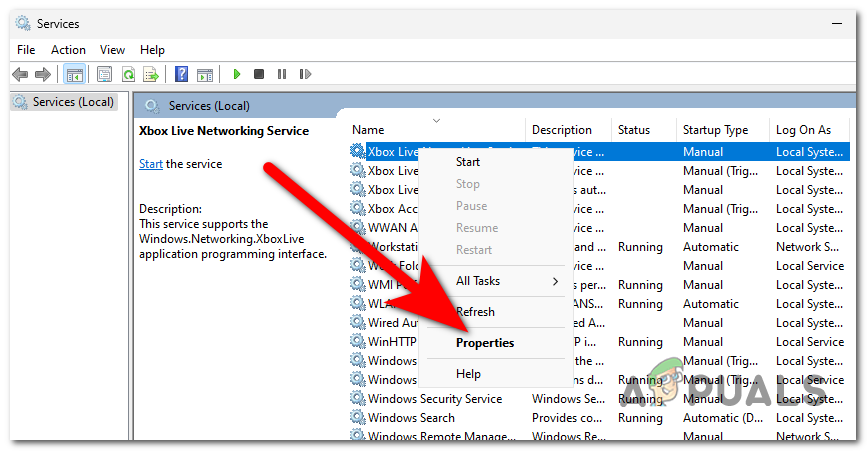The image size is (867, 451).
Task: Click the blue Help question mark icon
Action: 181,74
